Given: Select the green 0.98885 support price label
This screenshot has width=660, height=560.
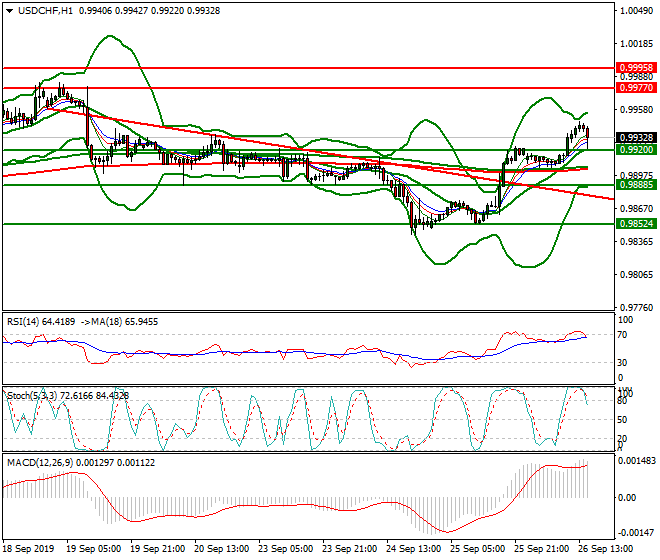Looking at the screenshot, I should 636,185.
